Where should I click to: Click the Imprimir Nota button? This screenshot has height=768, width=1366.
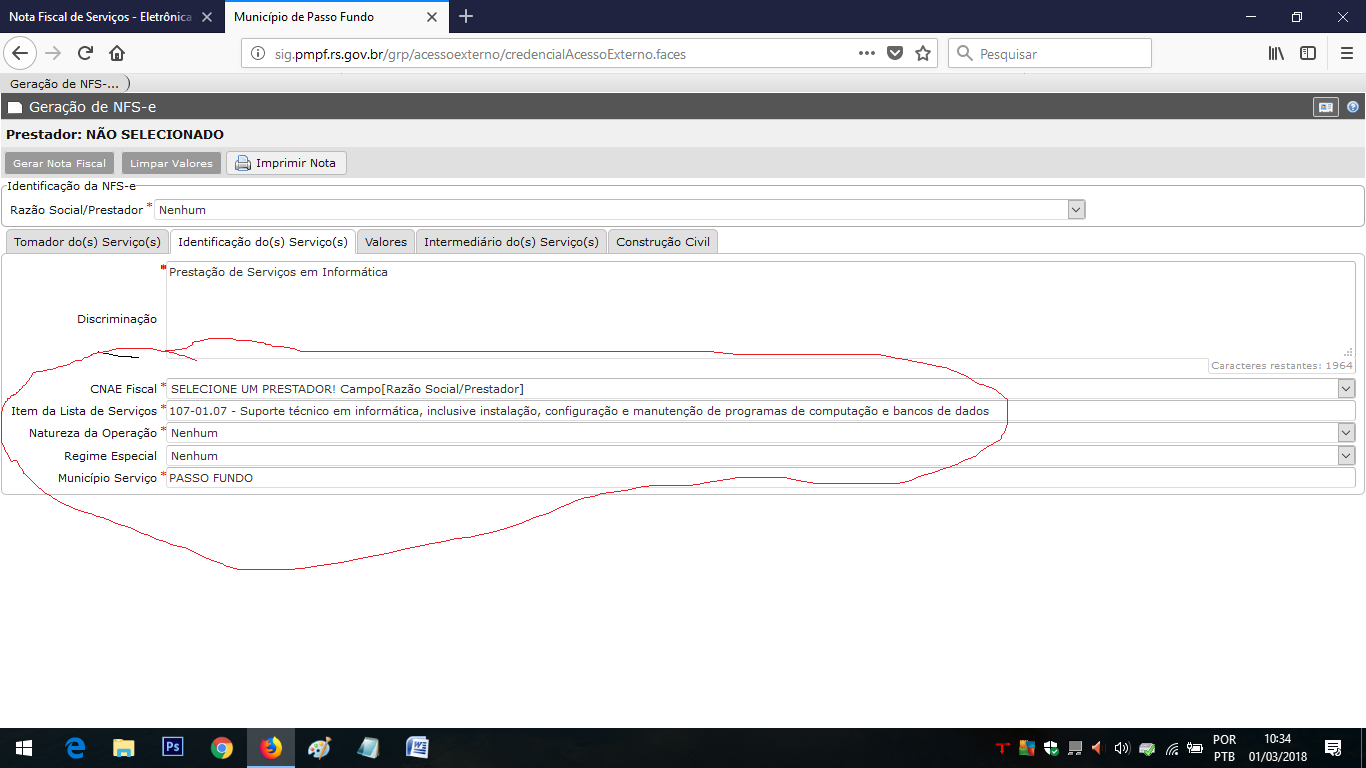click(x=286, y=163)
